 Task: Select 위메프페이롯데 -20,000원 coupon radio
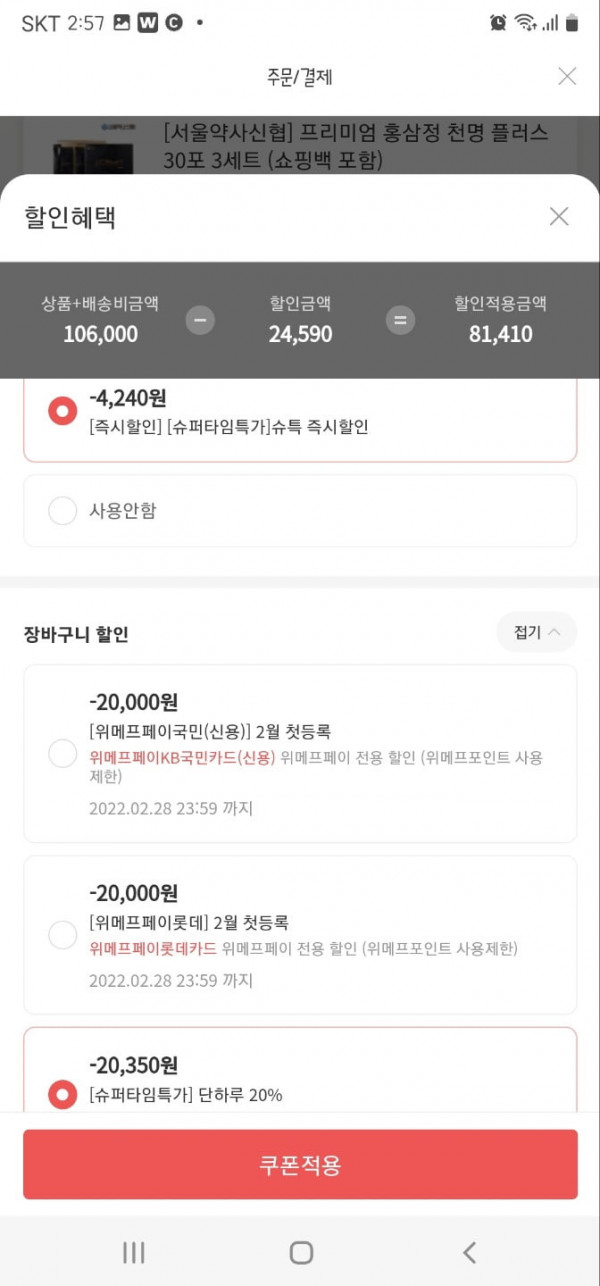[x=62, y=936]
